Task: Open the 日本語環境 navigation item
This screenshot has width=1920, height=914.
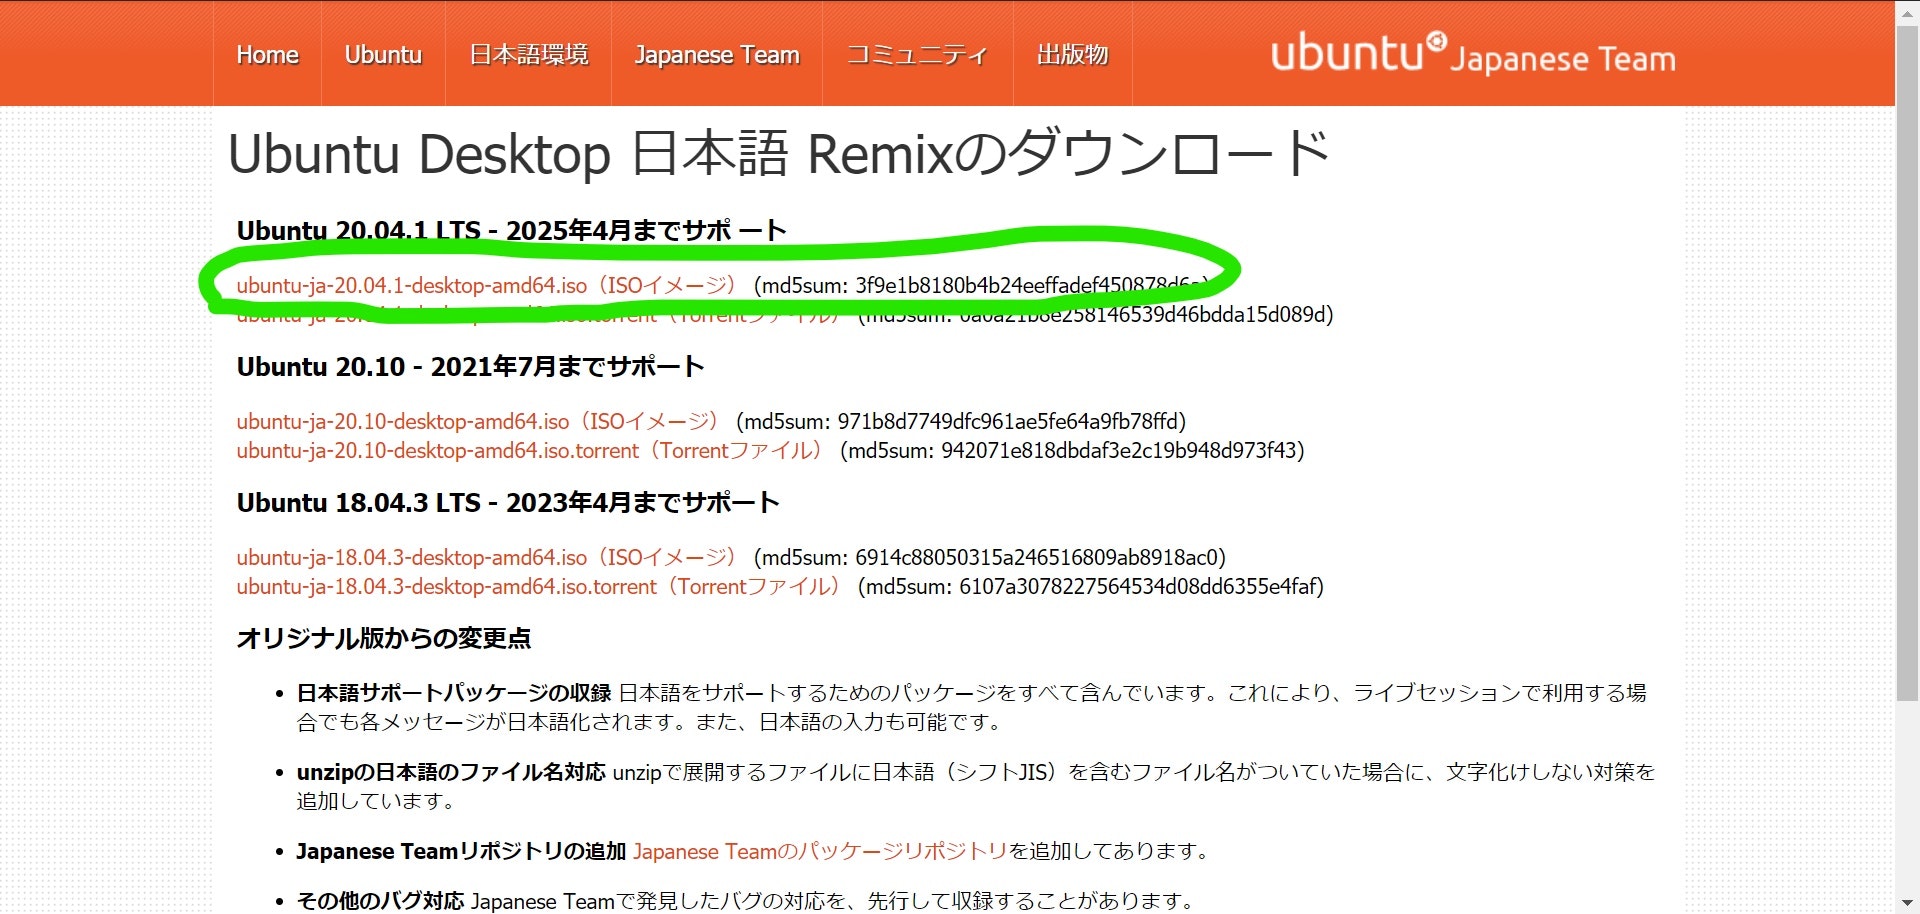Action: tap(529, 54)
